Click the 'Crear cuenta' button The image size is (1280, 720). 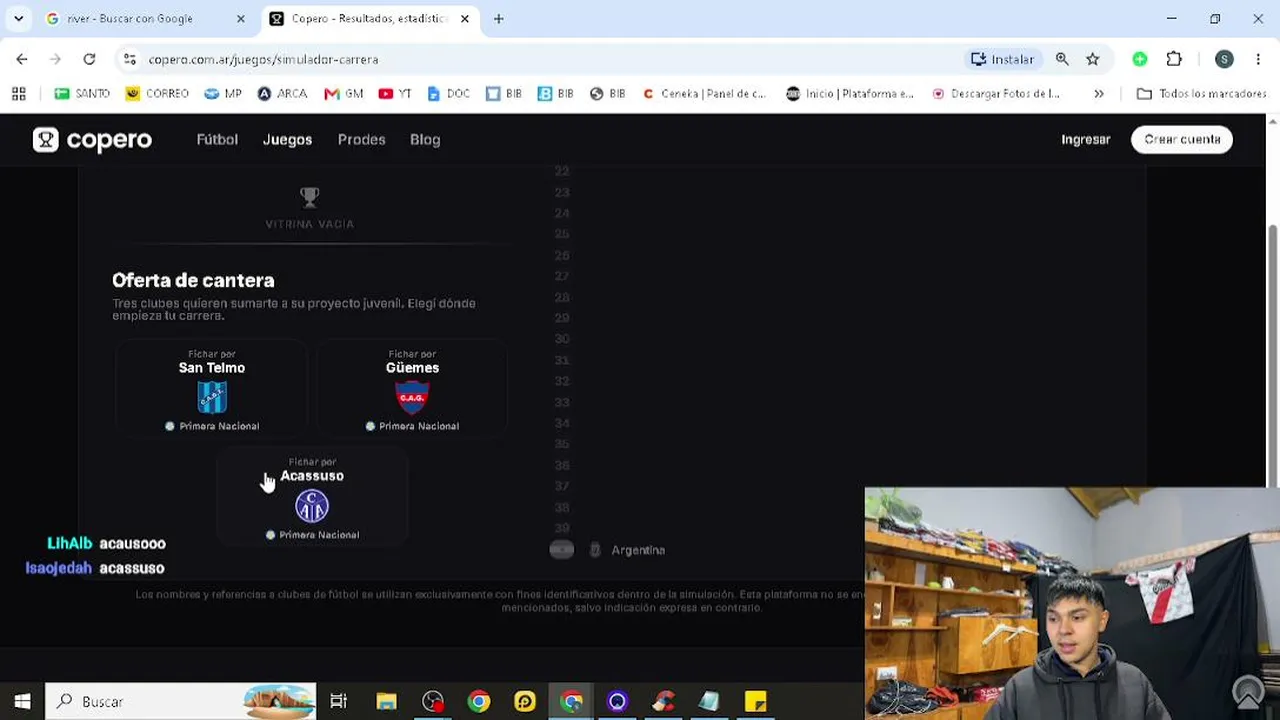coord(1182,139)
